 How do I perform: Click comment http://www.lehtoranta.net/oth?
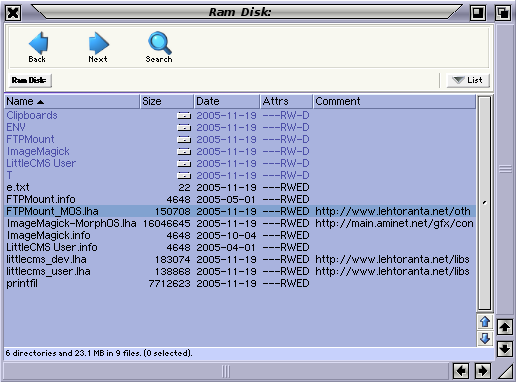click(x=393, y=211)
